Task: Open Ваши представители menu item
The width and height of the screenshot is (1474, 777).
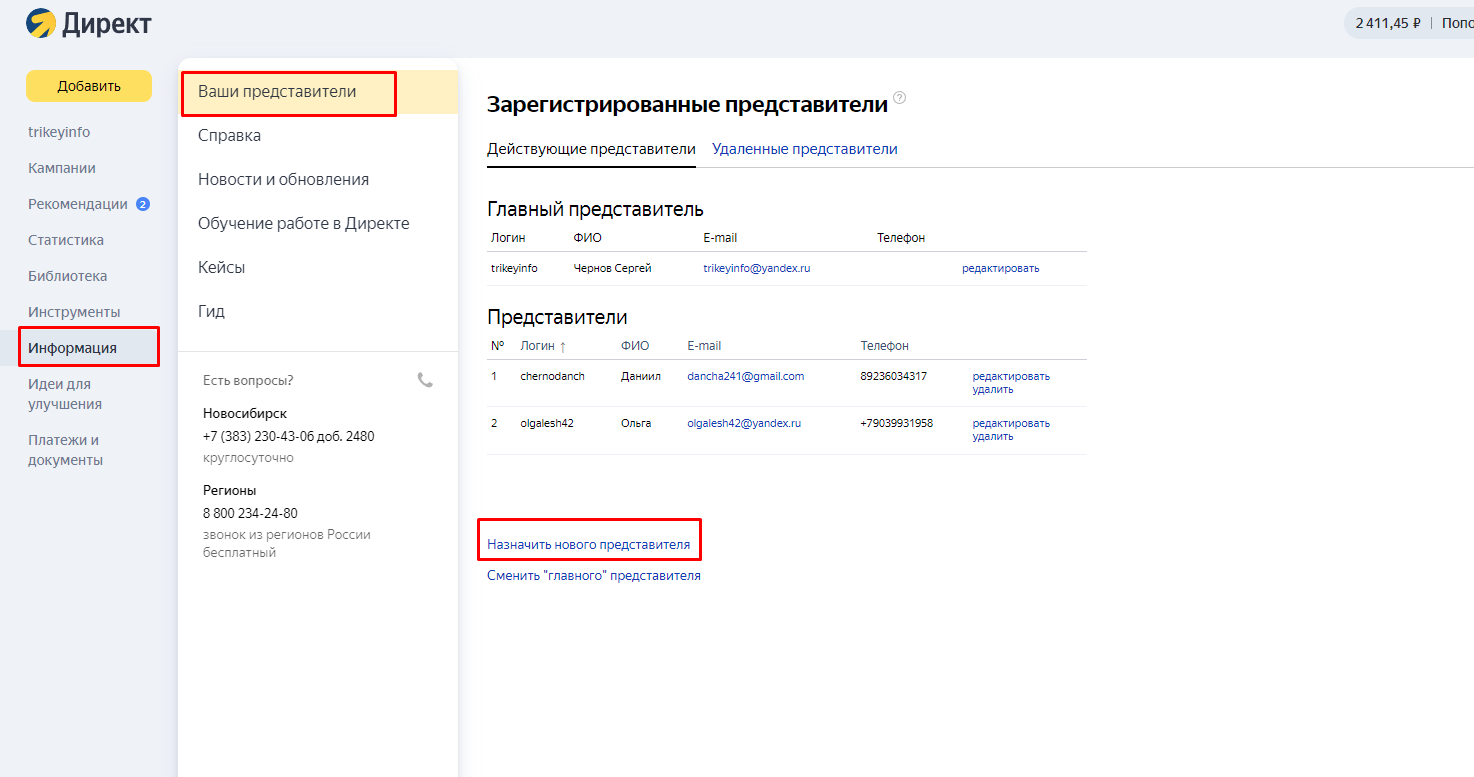Action: pos(277,92)
